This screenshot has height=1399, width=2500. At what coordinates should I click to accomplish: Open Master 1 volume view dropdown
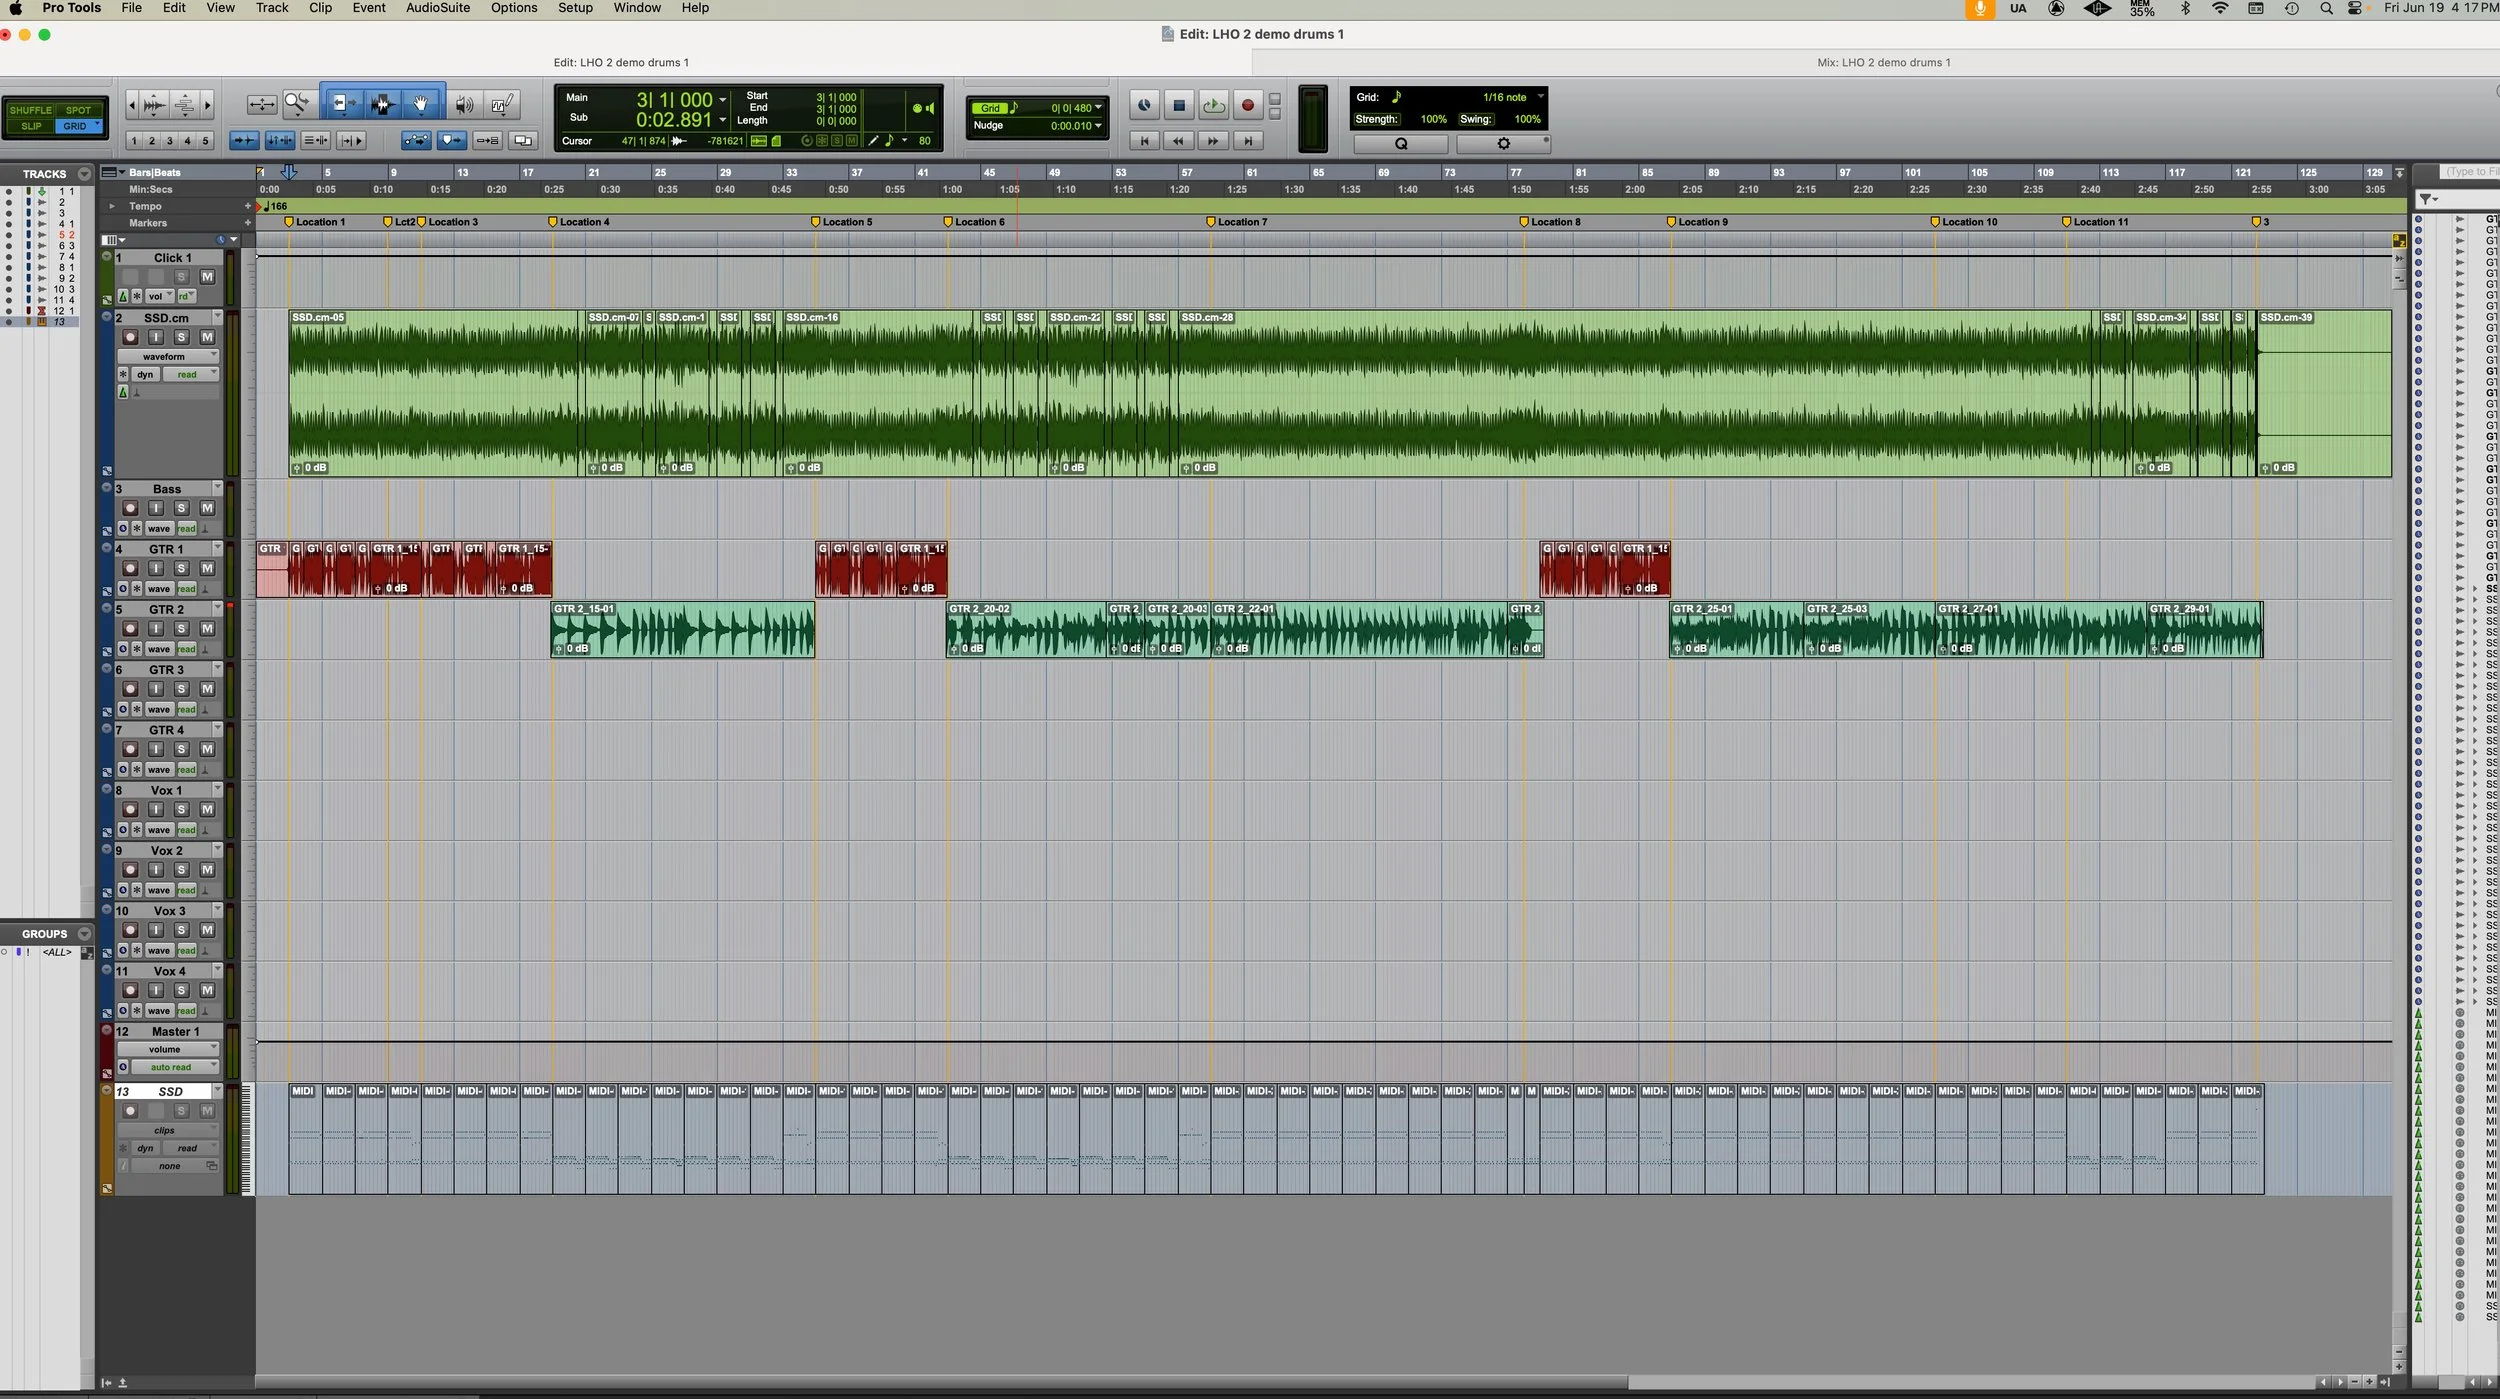(168, 1050)
